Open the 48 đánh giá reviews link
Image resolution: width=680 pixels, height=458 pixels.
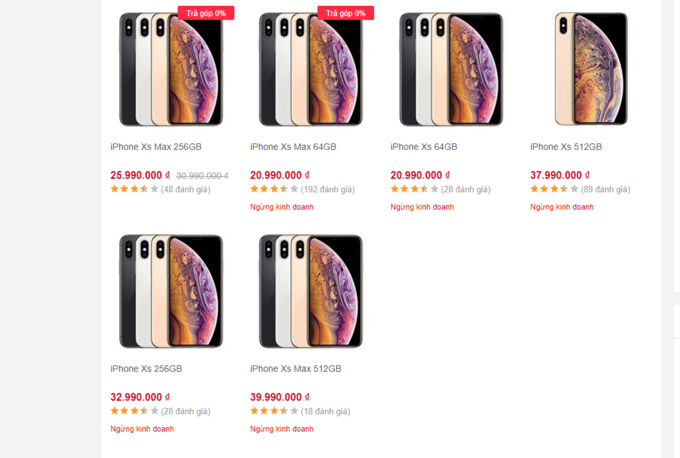pyautogui.click(x=186, y=189)
